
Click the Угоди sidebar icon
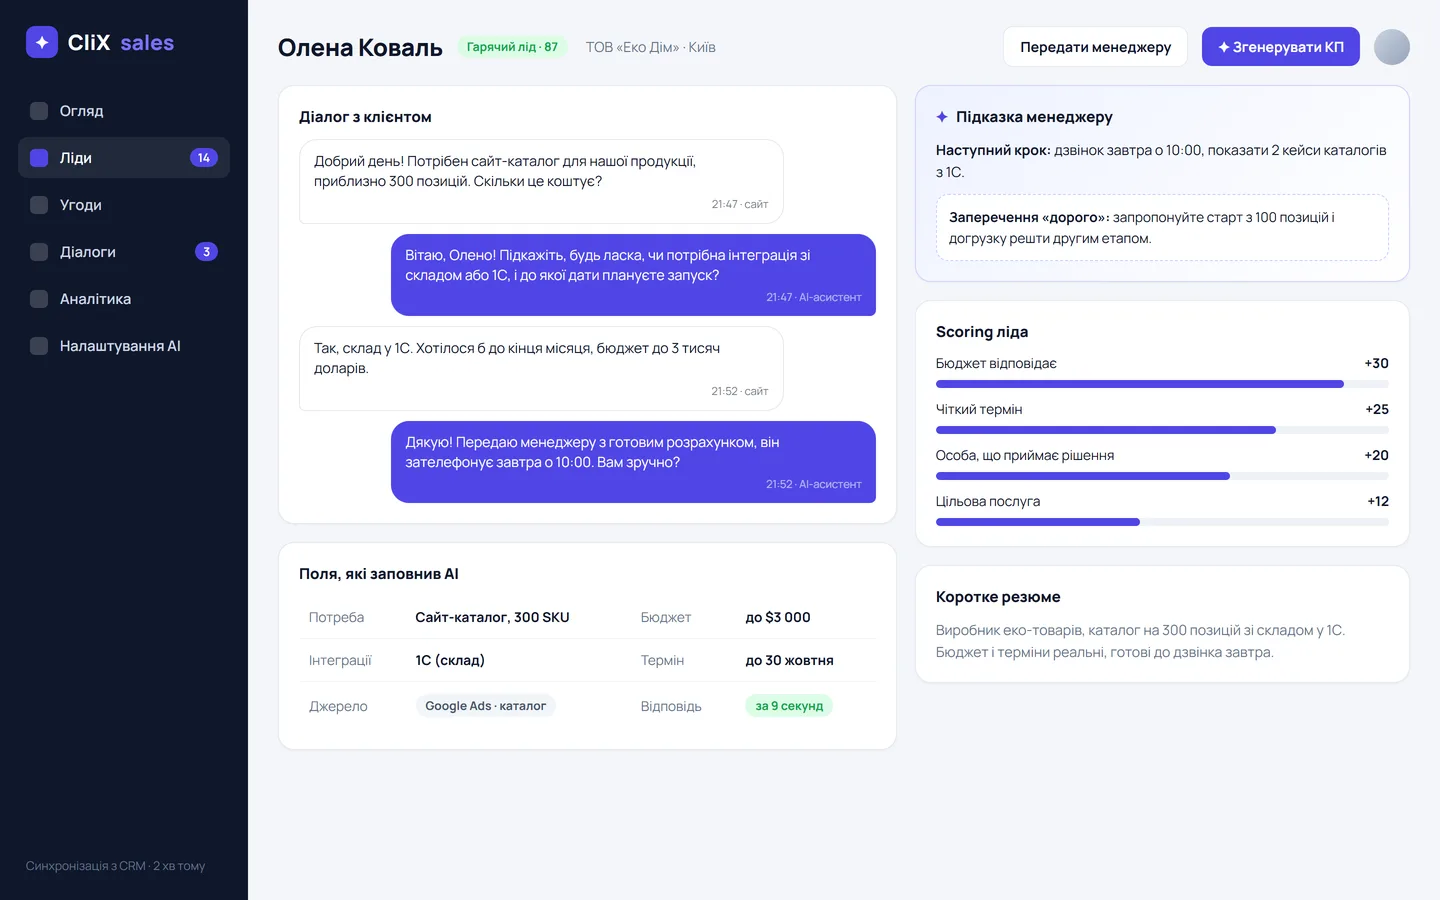(x=39, y=205)
